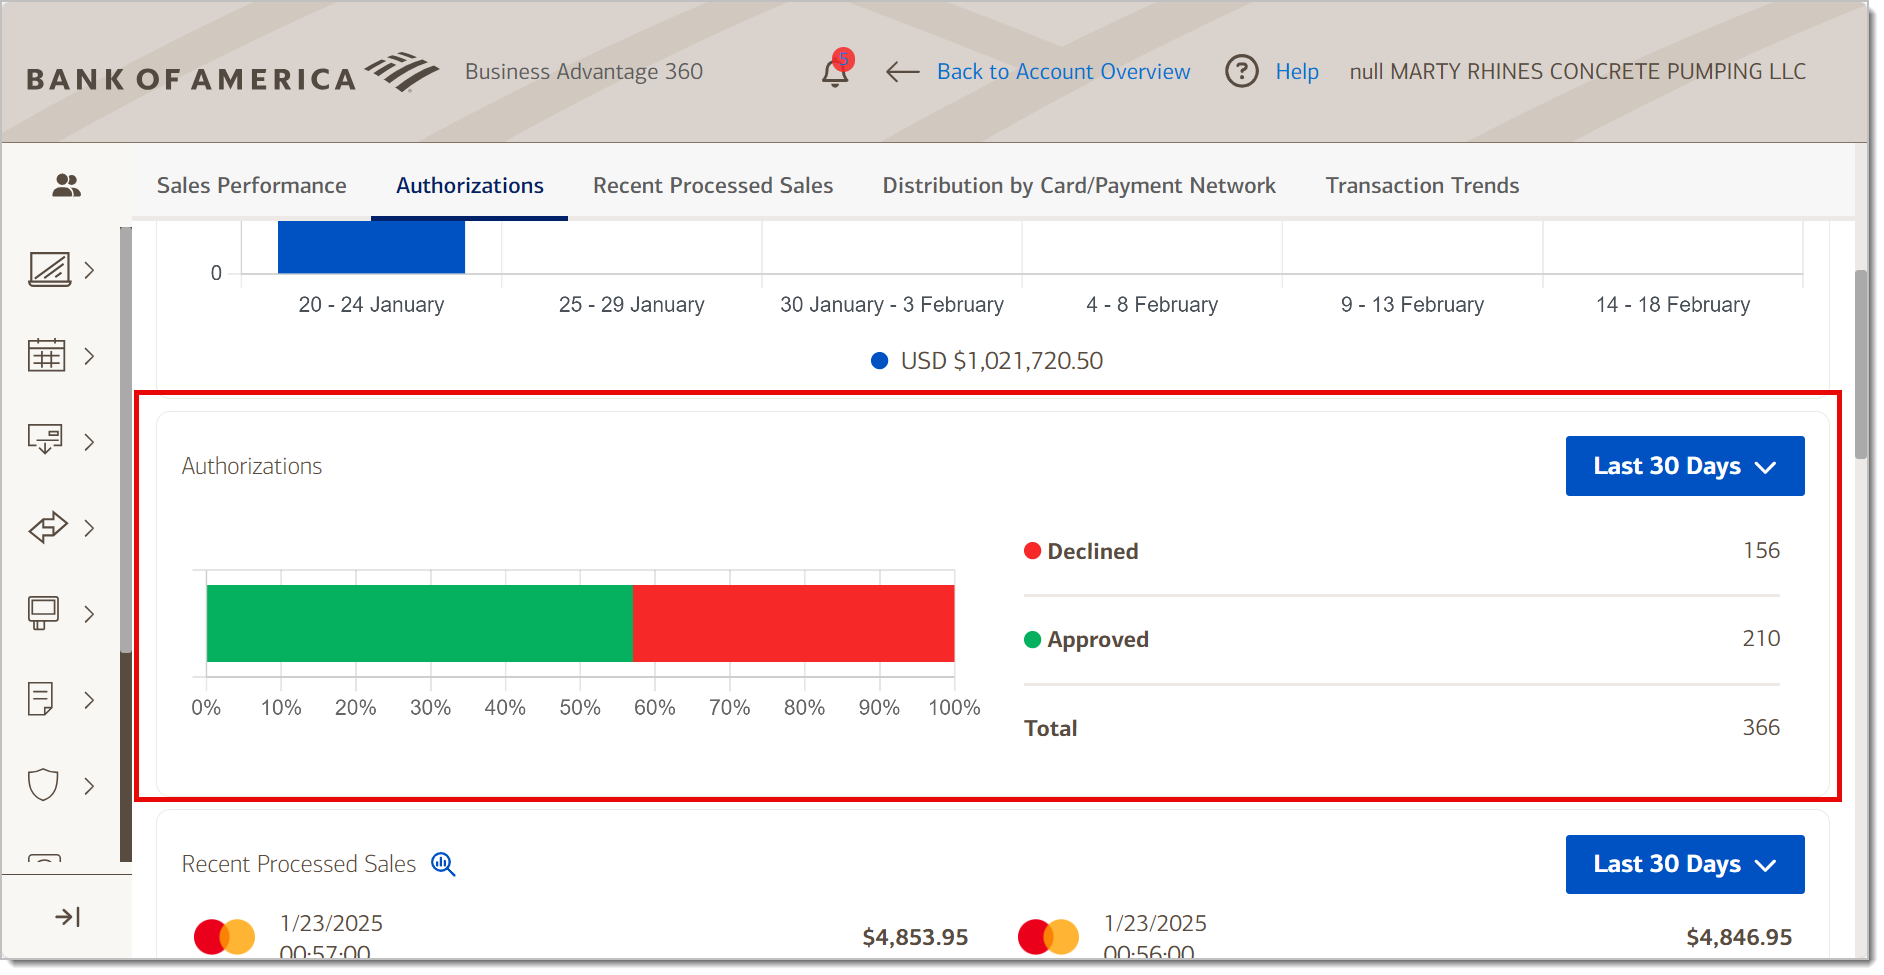Viewport: 1884px width, 975px height.
Task: Click the shield security icon in sidebar
Action: [42, 785]
